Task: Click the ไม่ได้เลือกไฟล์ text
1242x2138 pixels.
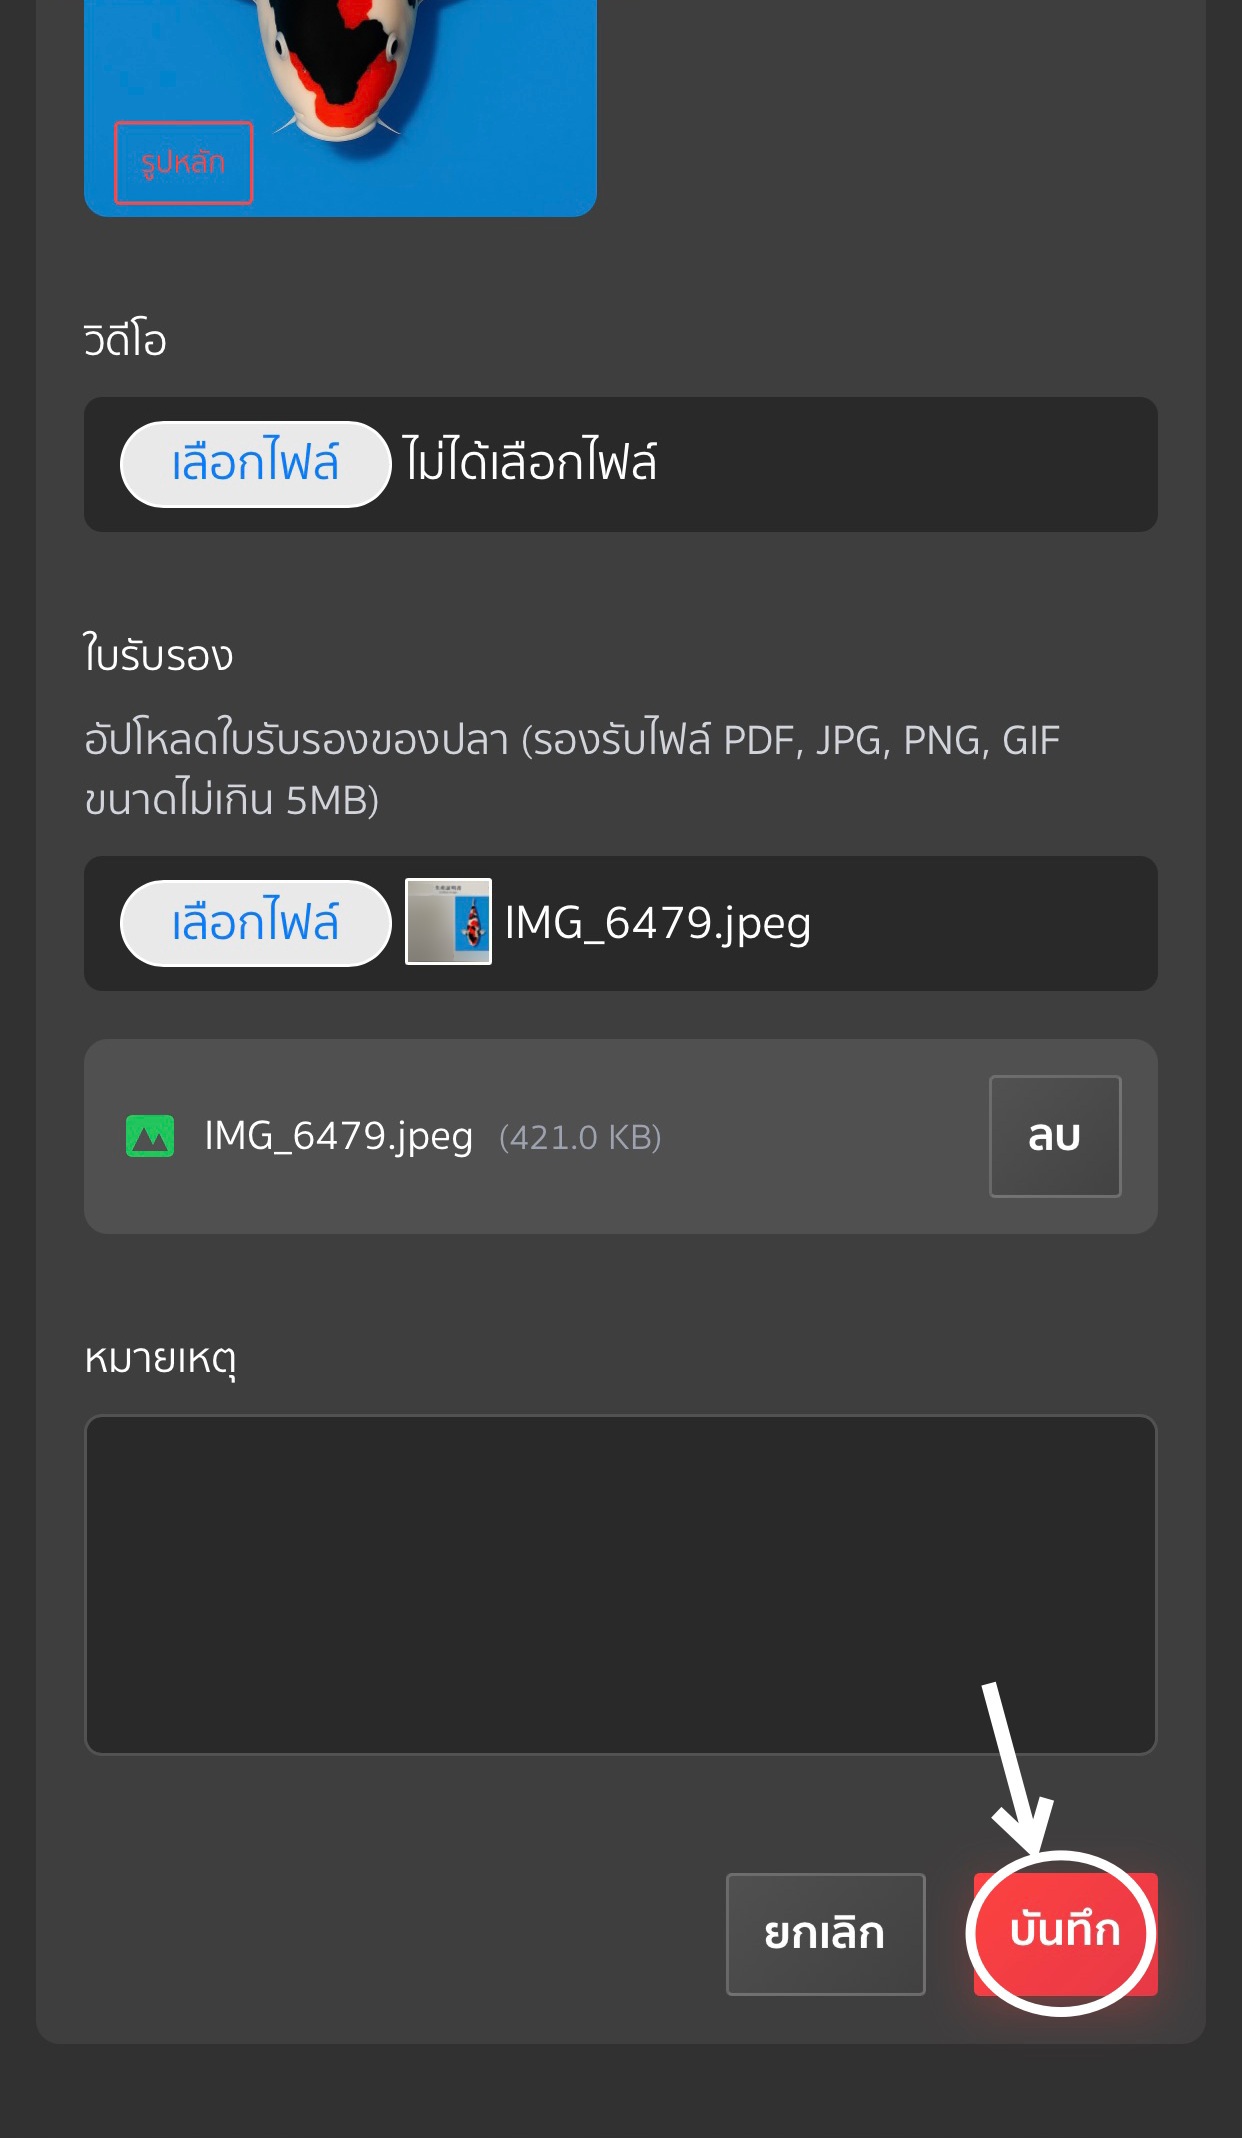Action: pyautogui.click(x=530, y=463)
